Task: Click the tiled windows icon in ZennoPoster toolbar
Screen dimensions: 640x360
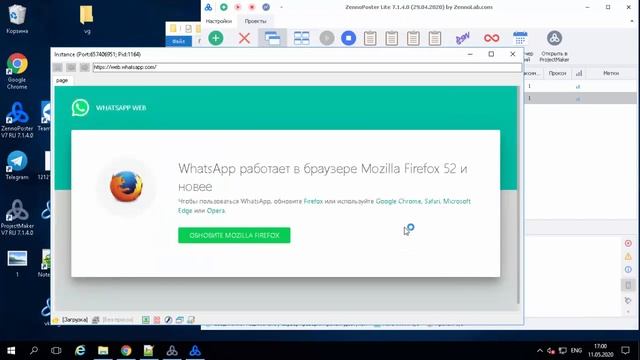Action: (x=302, y=38)
